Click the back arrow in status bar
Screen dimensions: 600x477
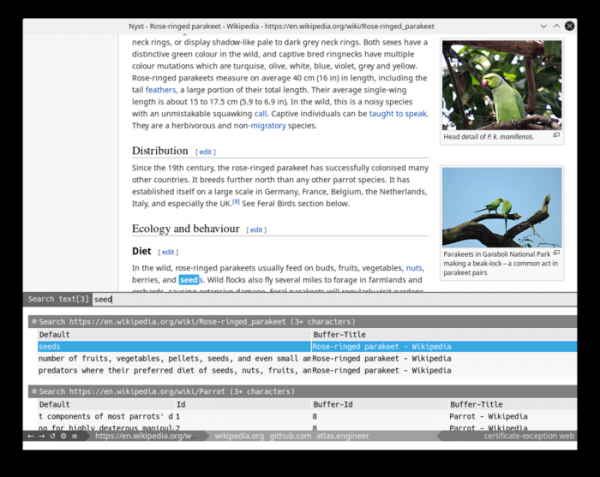(30, 436)
